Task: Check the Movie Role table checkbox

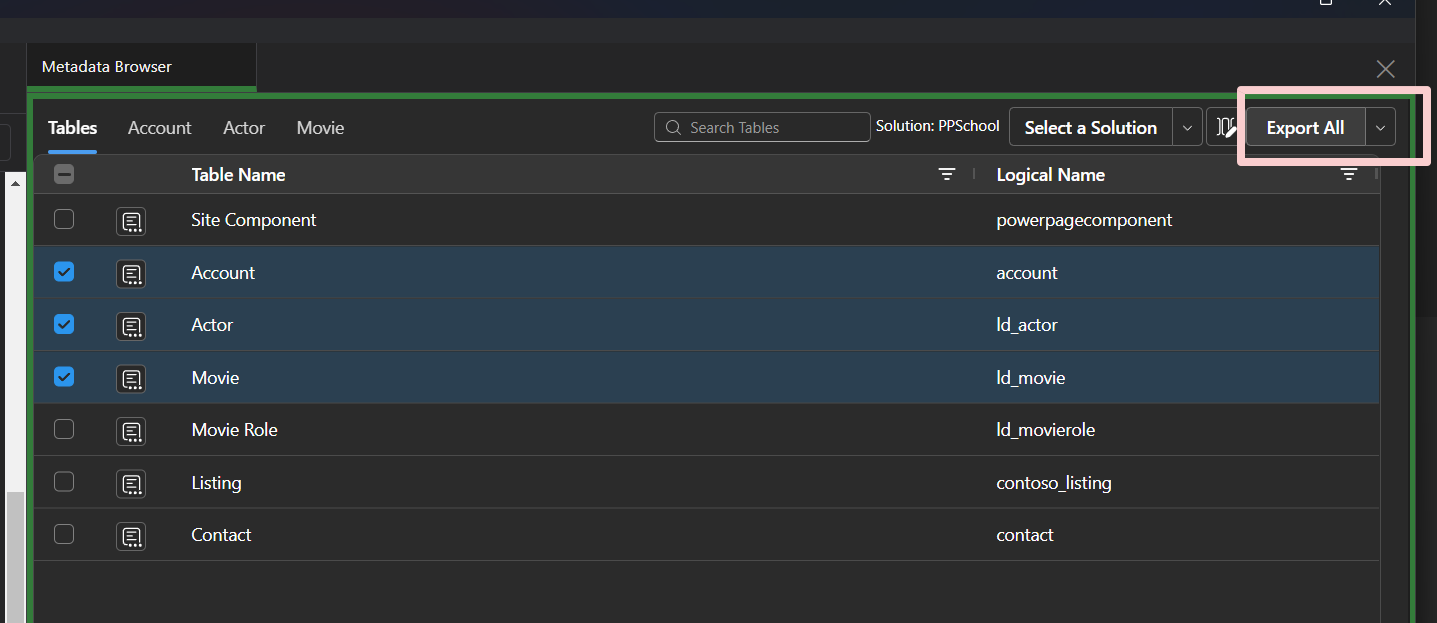Action: point(63,429)
